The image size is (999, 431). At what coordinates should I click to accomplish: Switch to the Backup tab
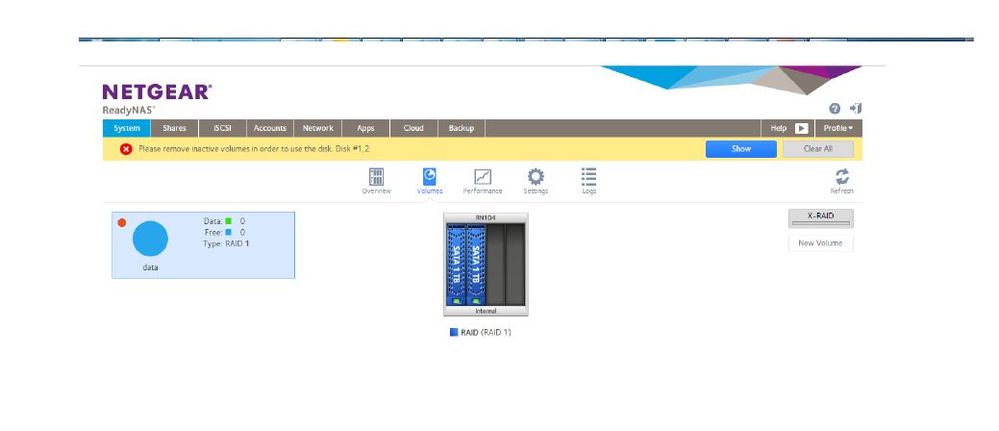[461, 128]
